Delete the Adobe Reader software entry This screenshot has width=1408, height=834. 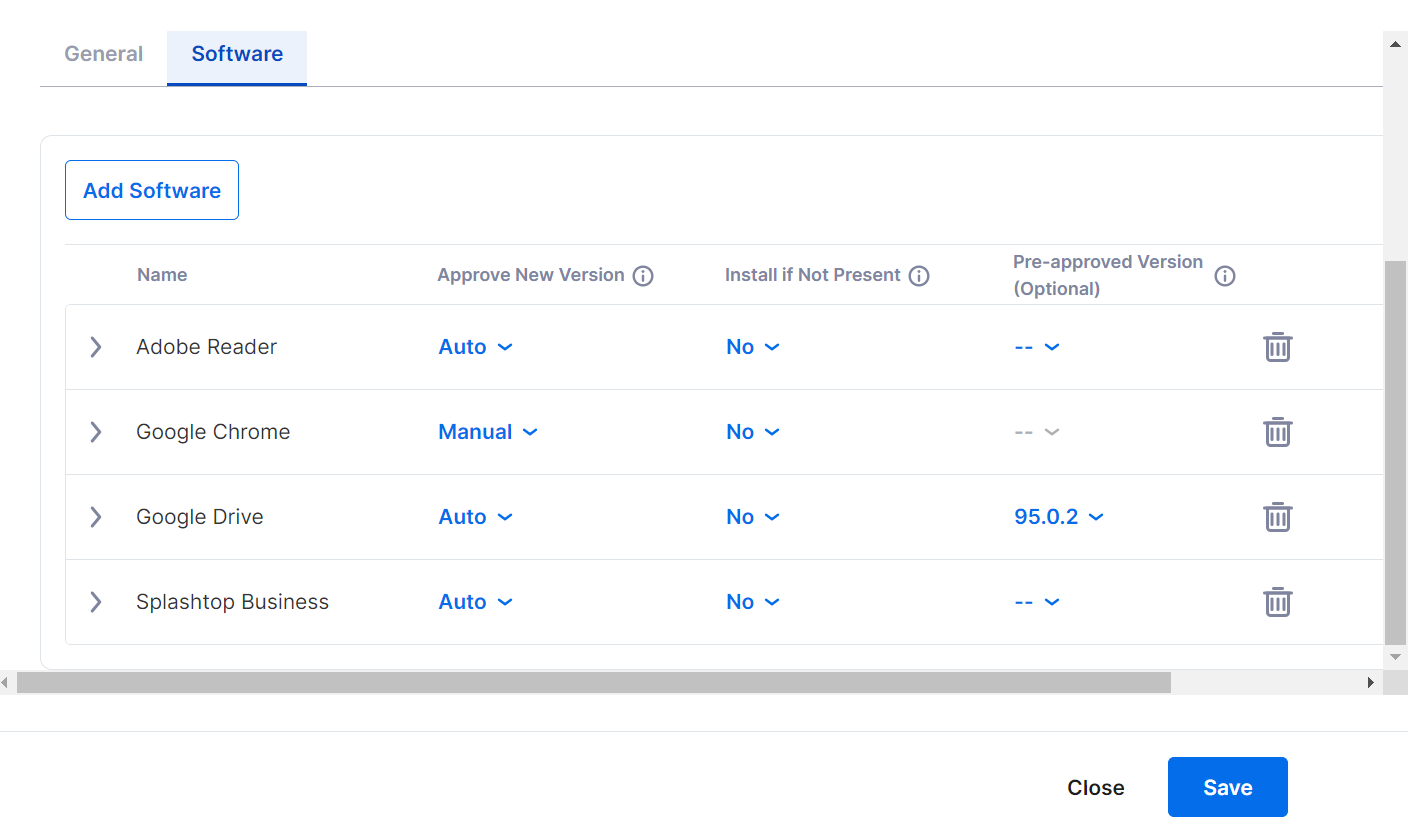1277,347
